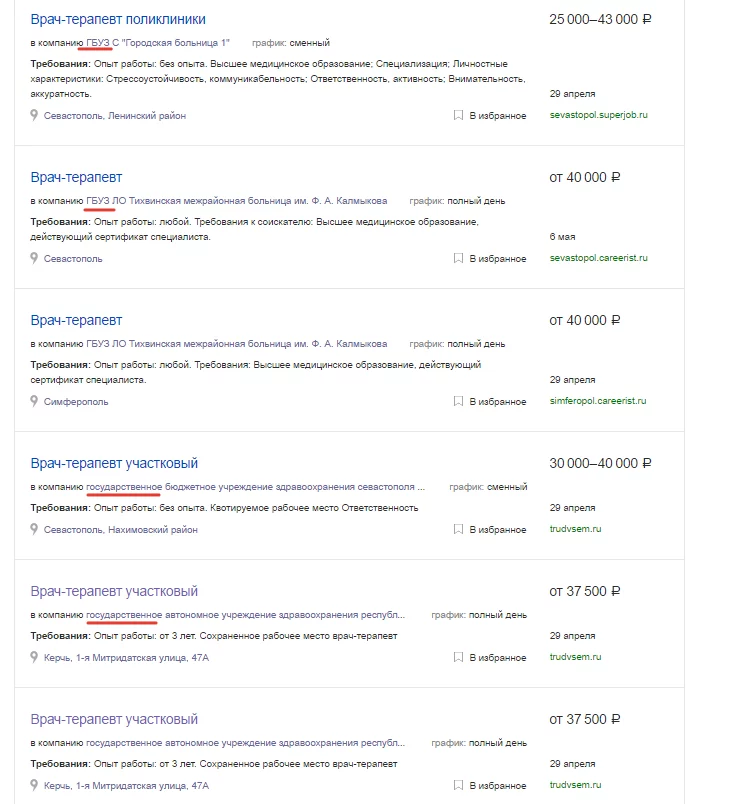729x804 pixels.
Task: Bookmark the "Врач-терапевт поликлиники" vacancy icon
Action: coord(458,116)
